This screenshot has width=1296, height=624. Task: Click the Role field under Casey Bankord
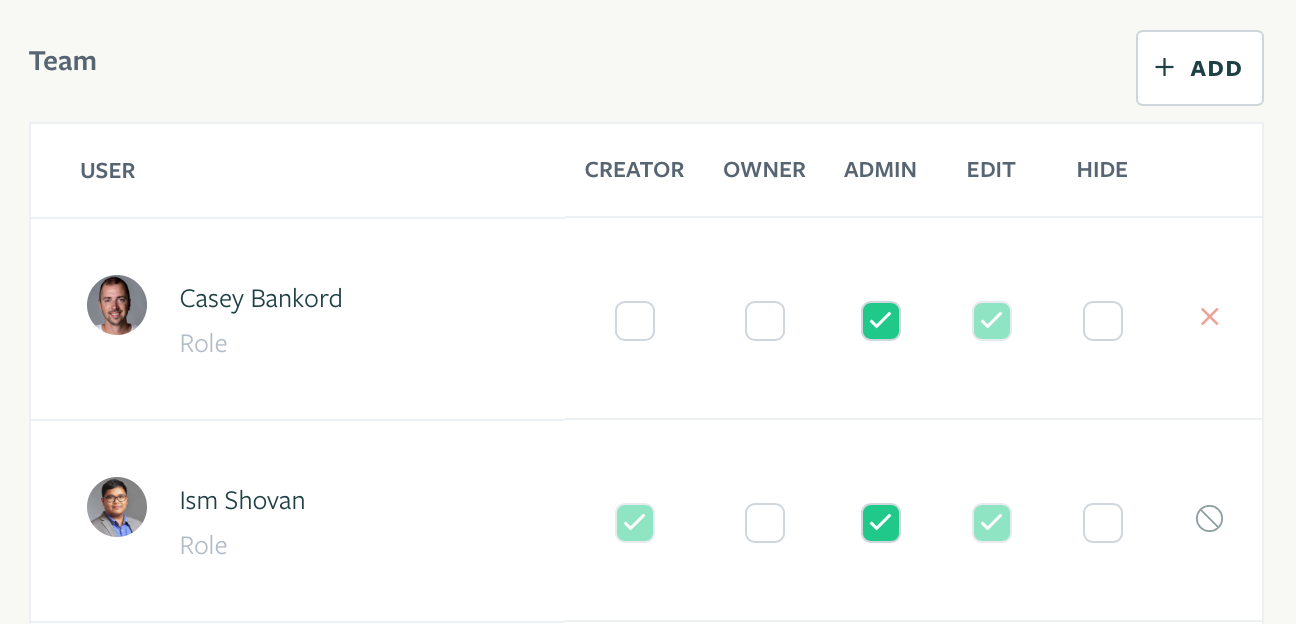(203, 344)
